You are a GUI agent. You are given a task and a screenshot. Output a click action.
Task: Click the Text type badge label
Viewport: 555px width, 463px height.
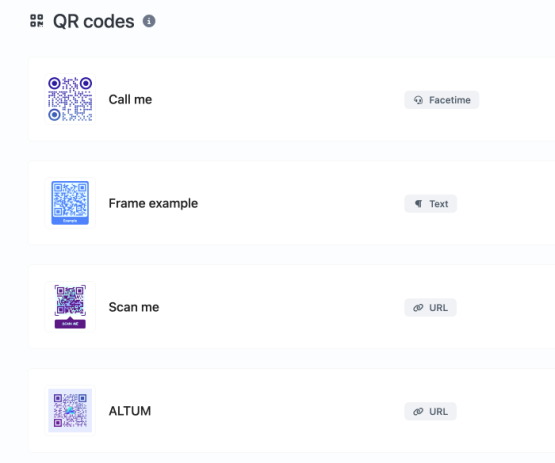point(439,204)
